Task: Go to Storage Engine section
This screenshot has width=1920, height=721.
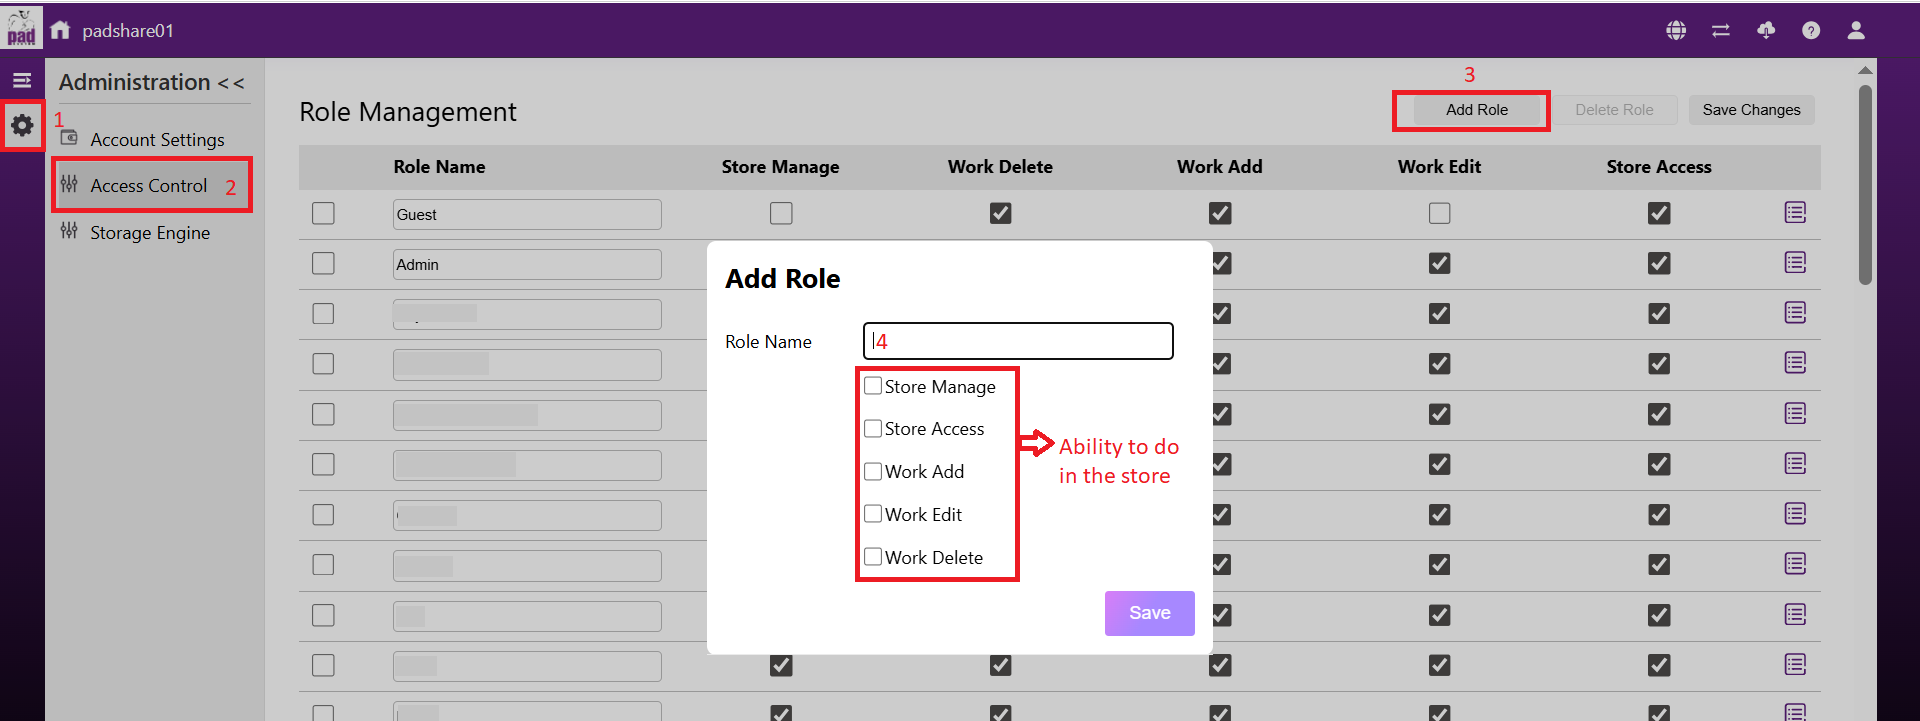Action: tap(150, 233)
